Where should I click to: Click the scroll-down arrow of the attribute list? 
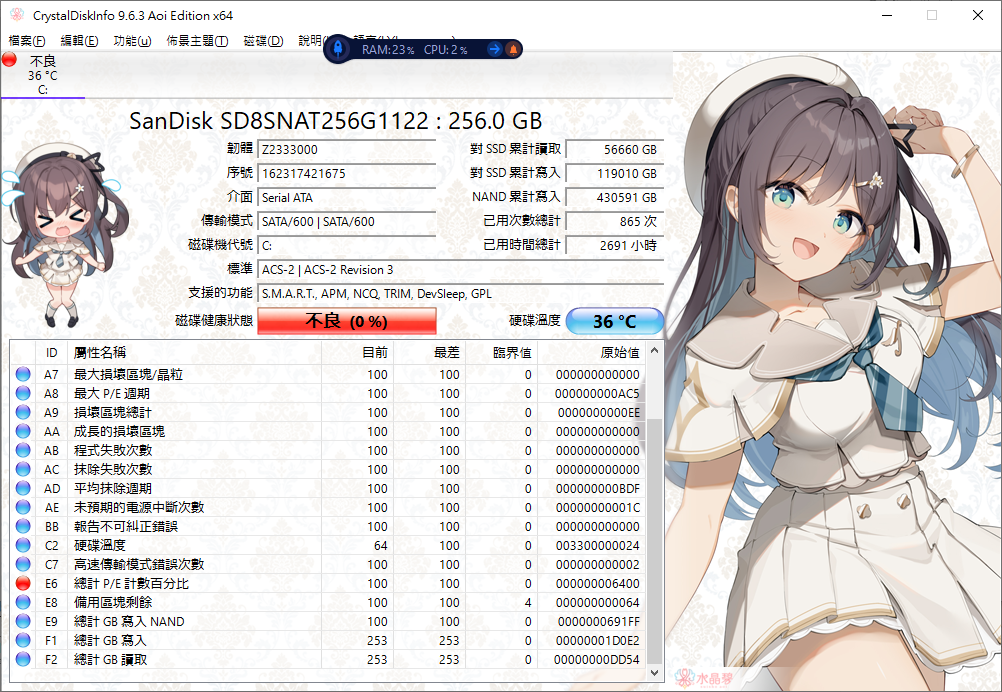click(654, 673)
